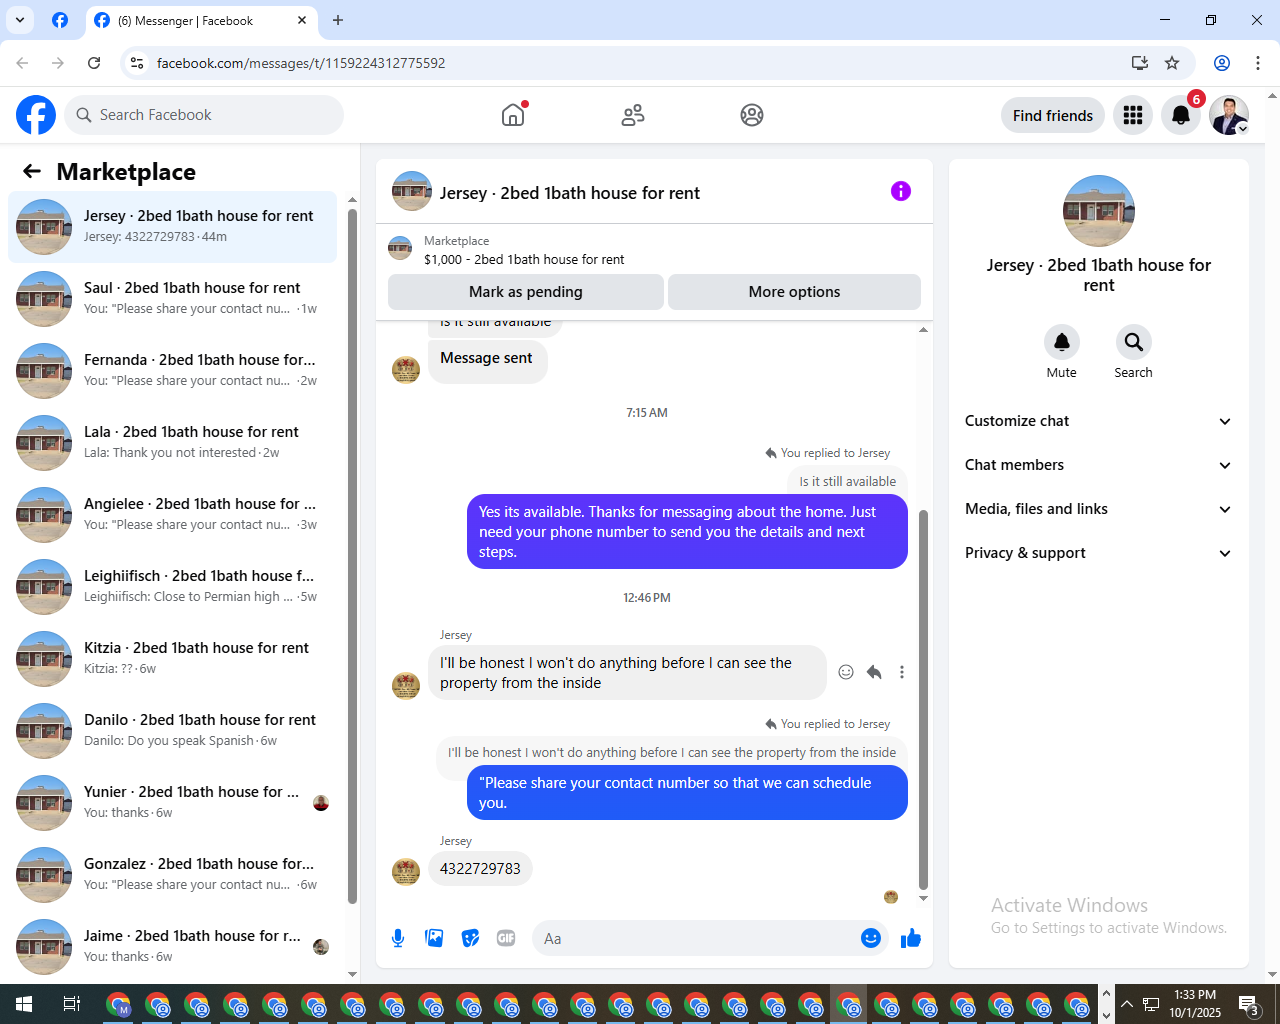The height and width of the screenshot is (1024, 1280).
Task: Click the chat messages scrollbar
Action: tap(923, 700)
